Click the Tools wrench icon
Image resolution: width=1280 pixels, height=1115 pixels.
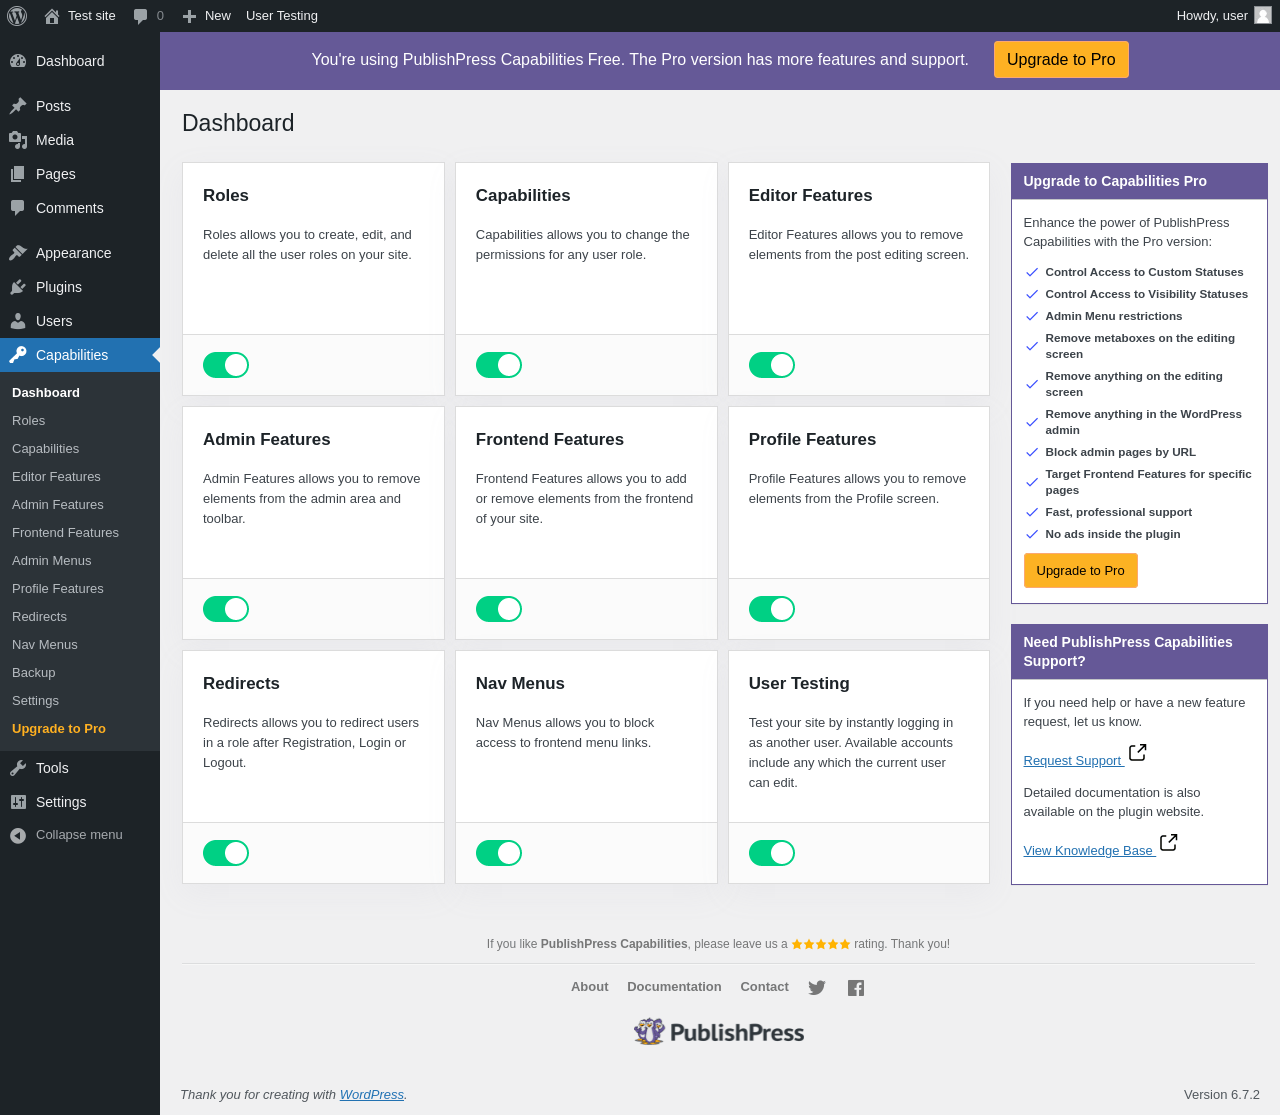18,768
